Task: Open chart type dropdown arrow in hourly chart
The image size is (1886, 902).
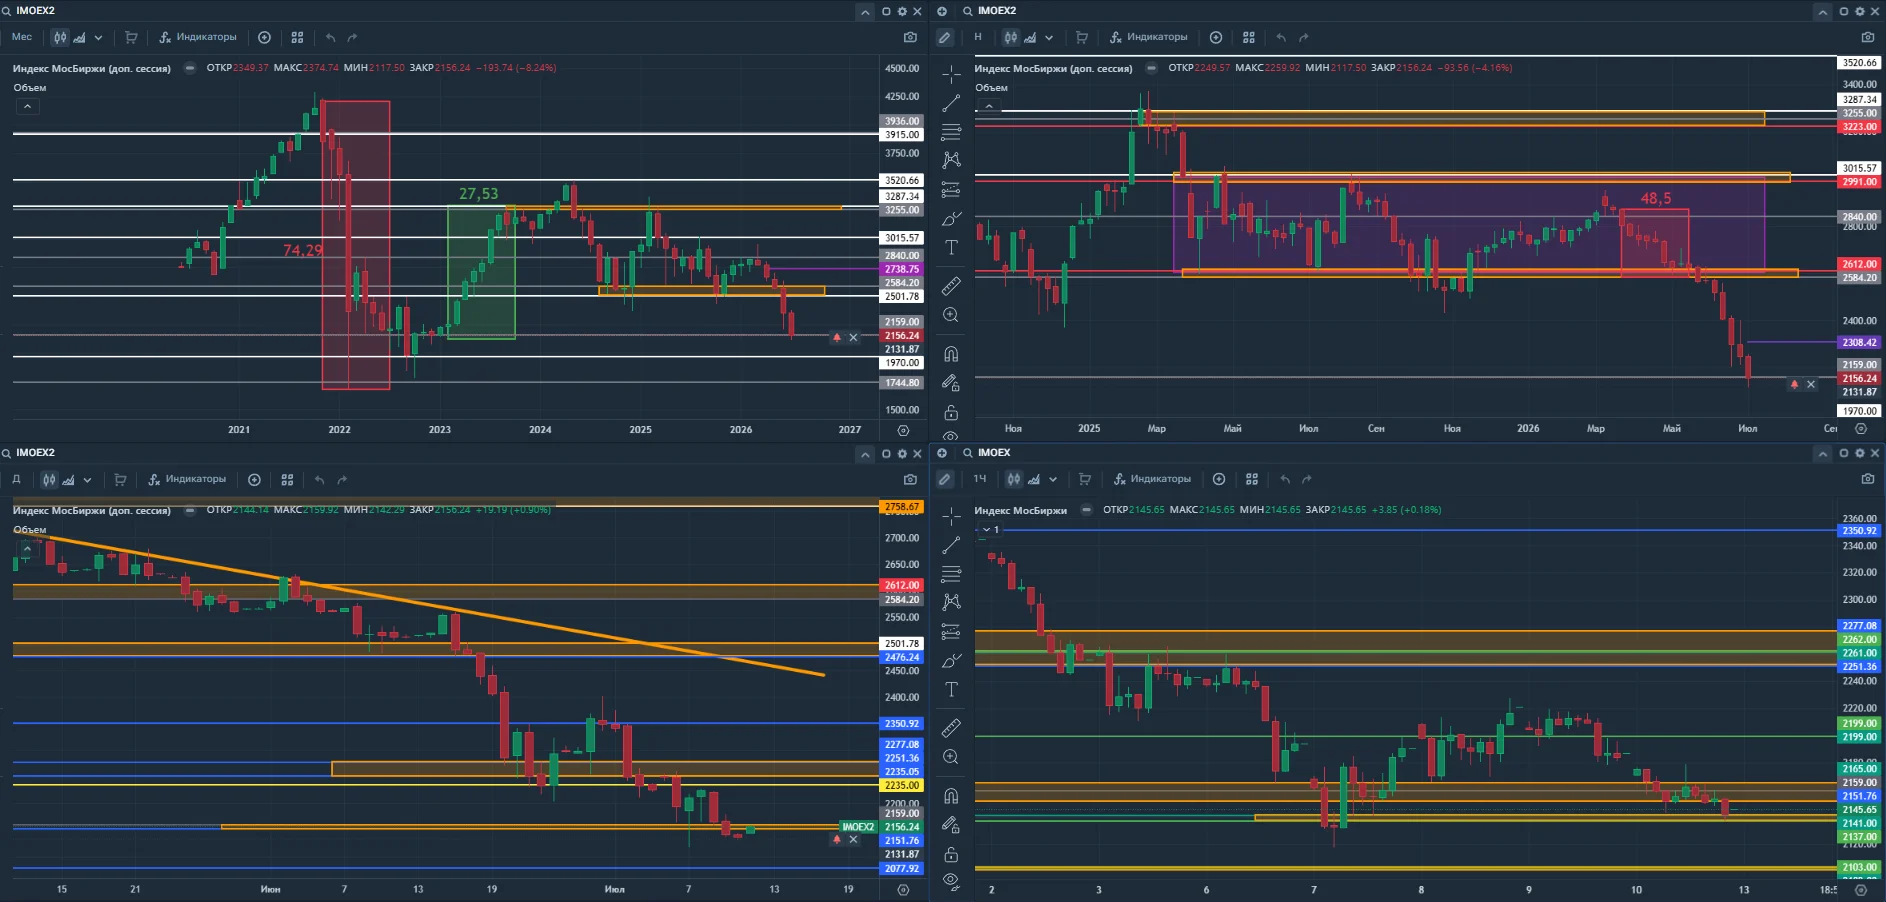Action: click(1053, 479)
